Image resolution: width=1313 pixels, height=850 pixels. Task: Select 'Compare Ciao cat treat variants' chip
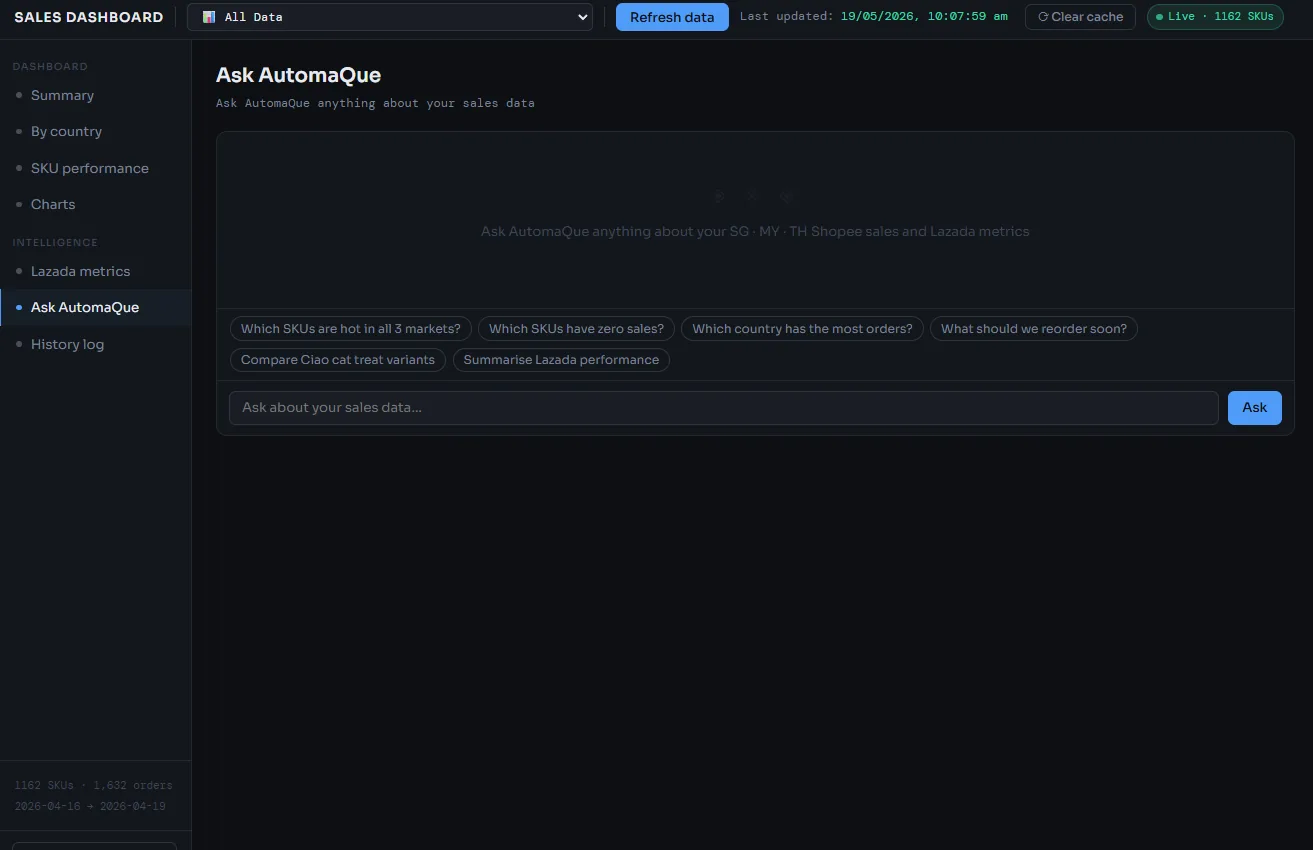338,360
